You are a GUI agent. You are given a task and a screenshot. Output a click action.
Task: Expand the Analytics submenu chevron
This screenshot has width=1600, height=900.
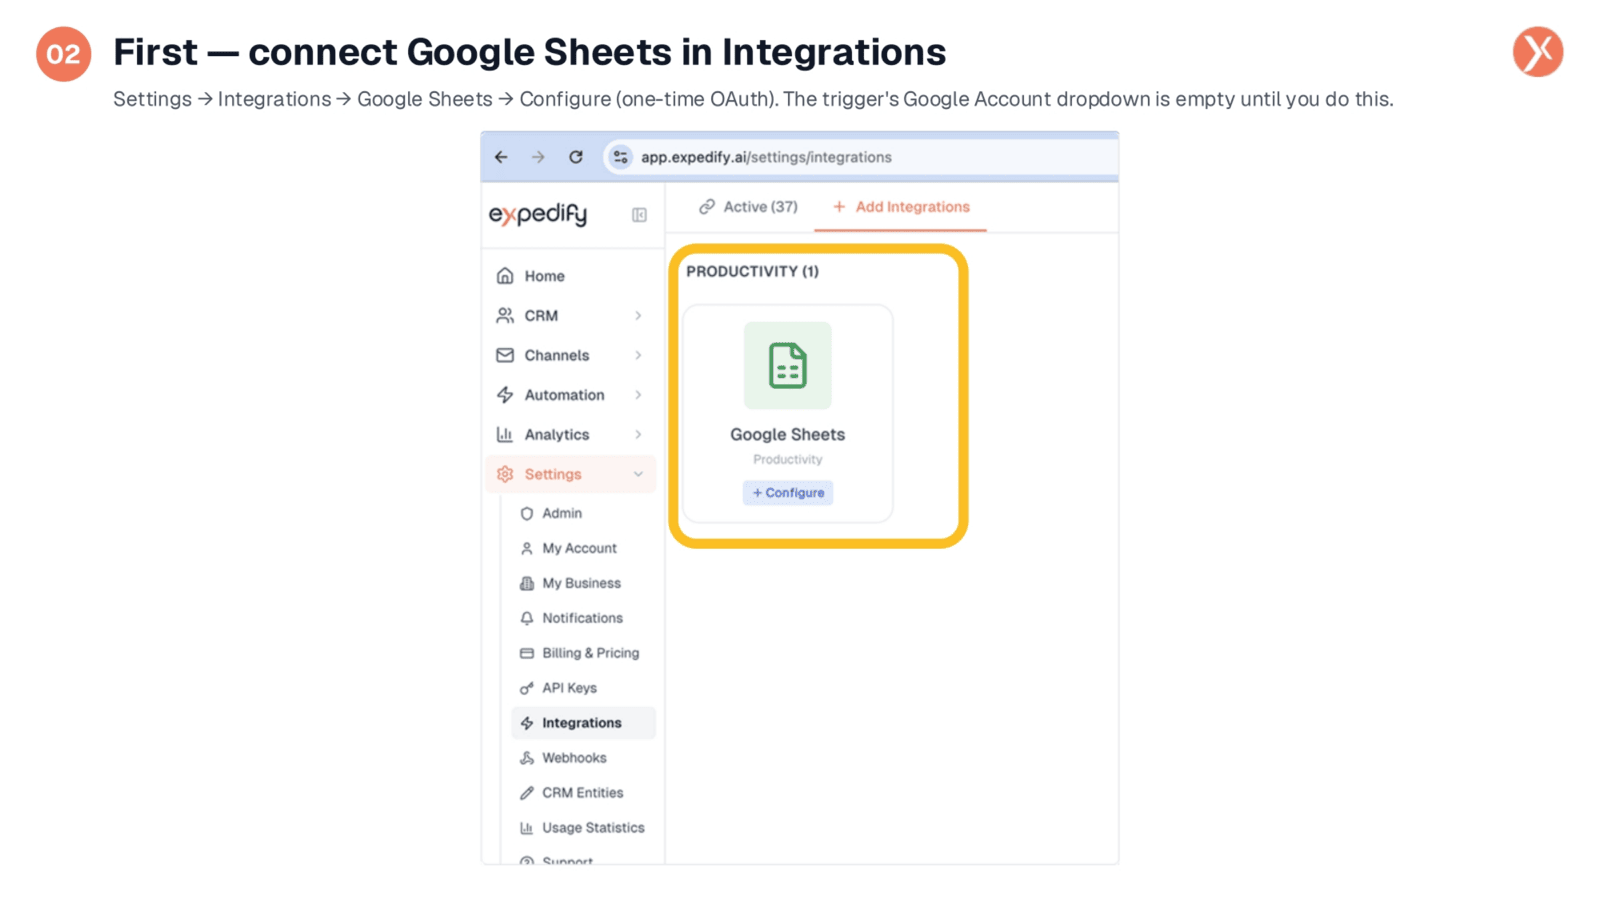coord(638,435)
